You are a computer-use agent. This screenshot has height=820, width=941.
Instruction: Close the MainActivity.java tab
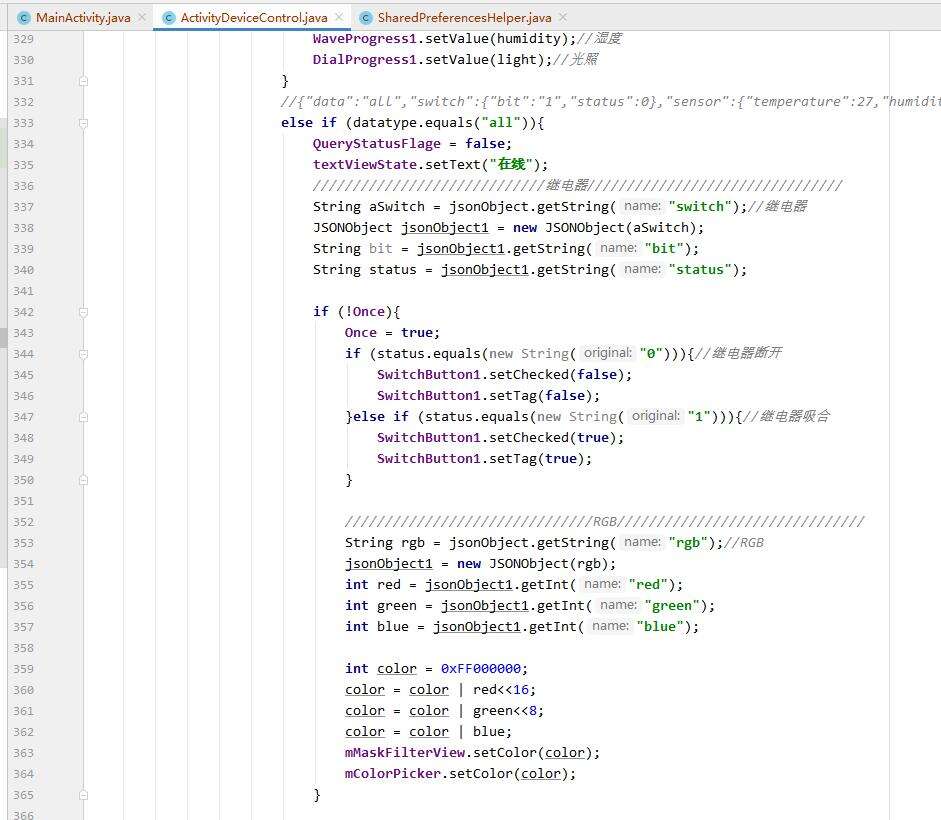point(140,18)
